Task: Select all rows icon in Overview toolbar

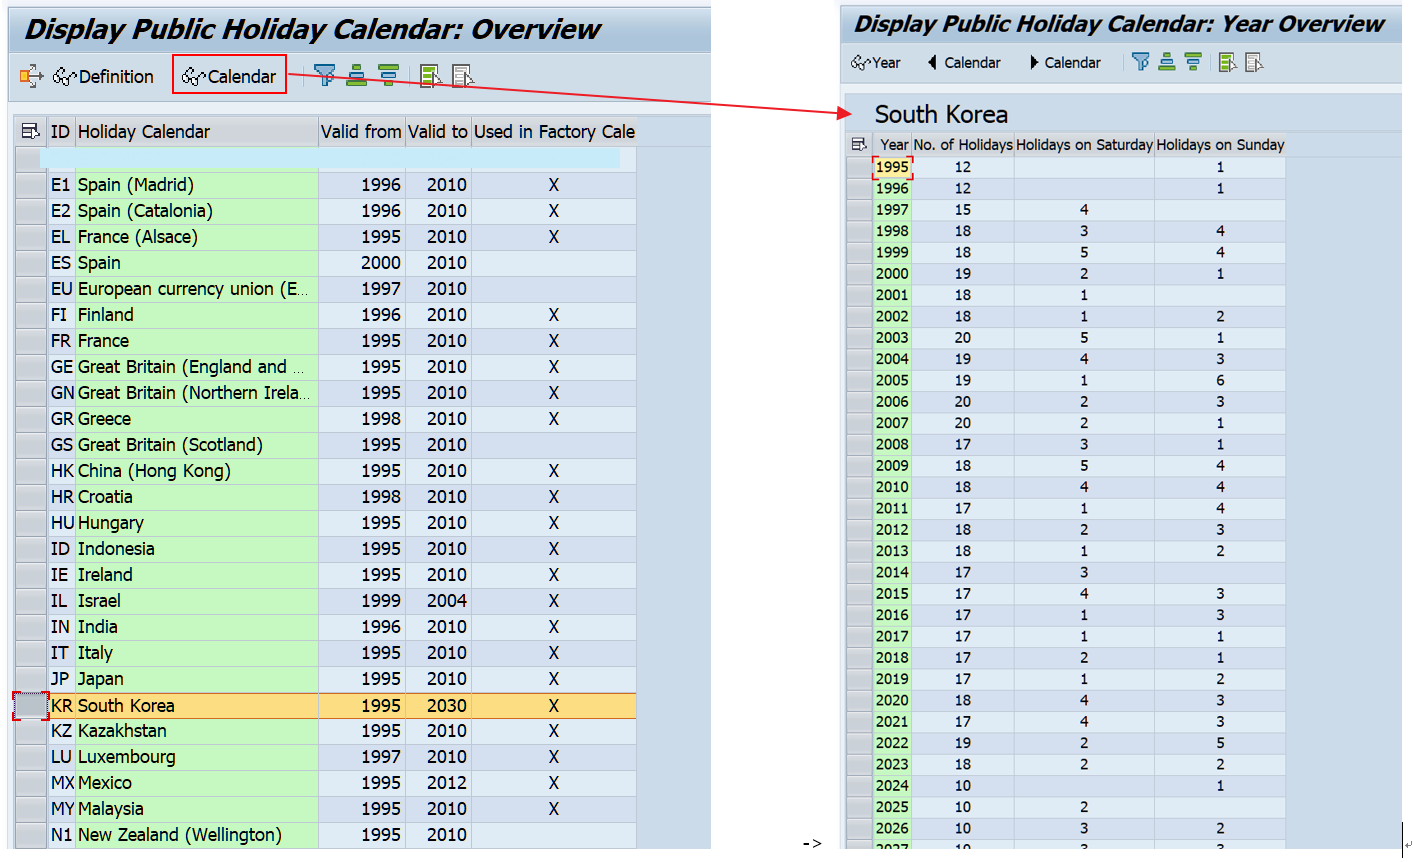Action: pyautogui.click(x=431, y=76)
